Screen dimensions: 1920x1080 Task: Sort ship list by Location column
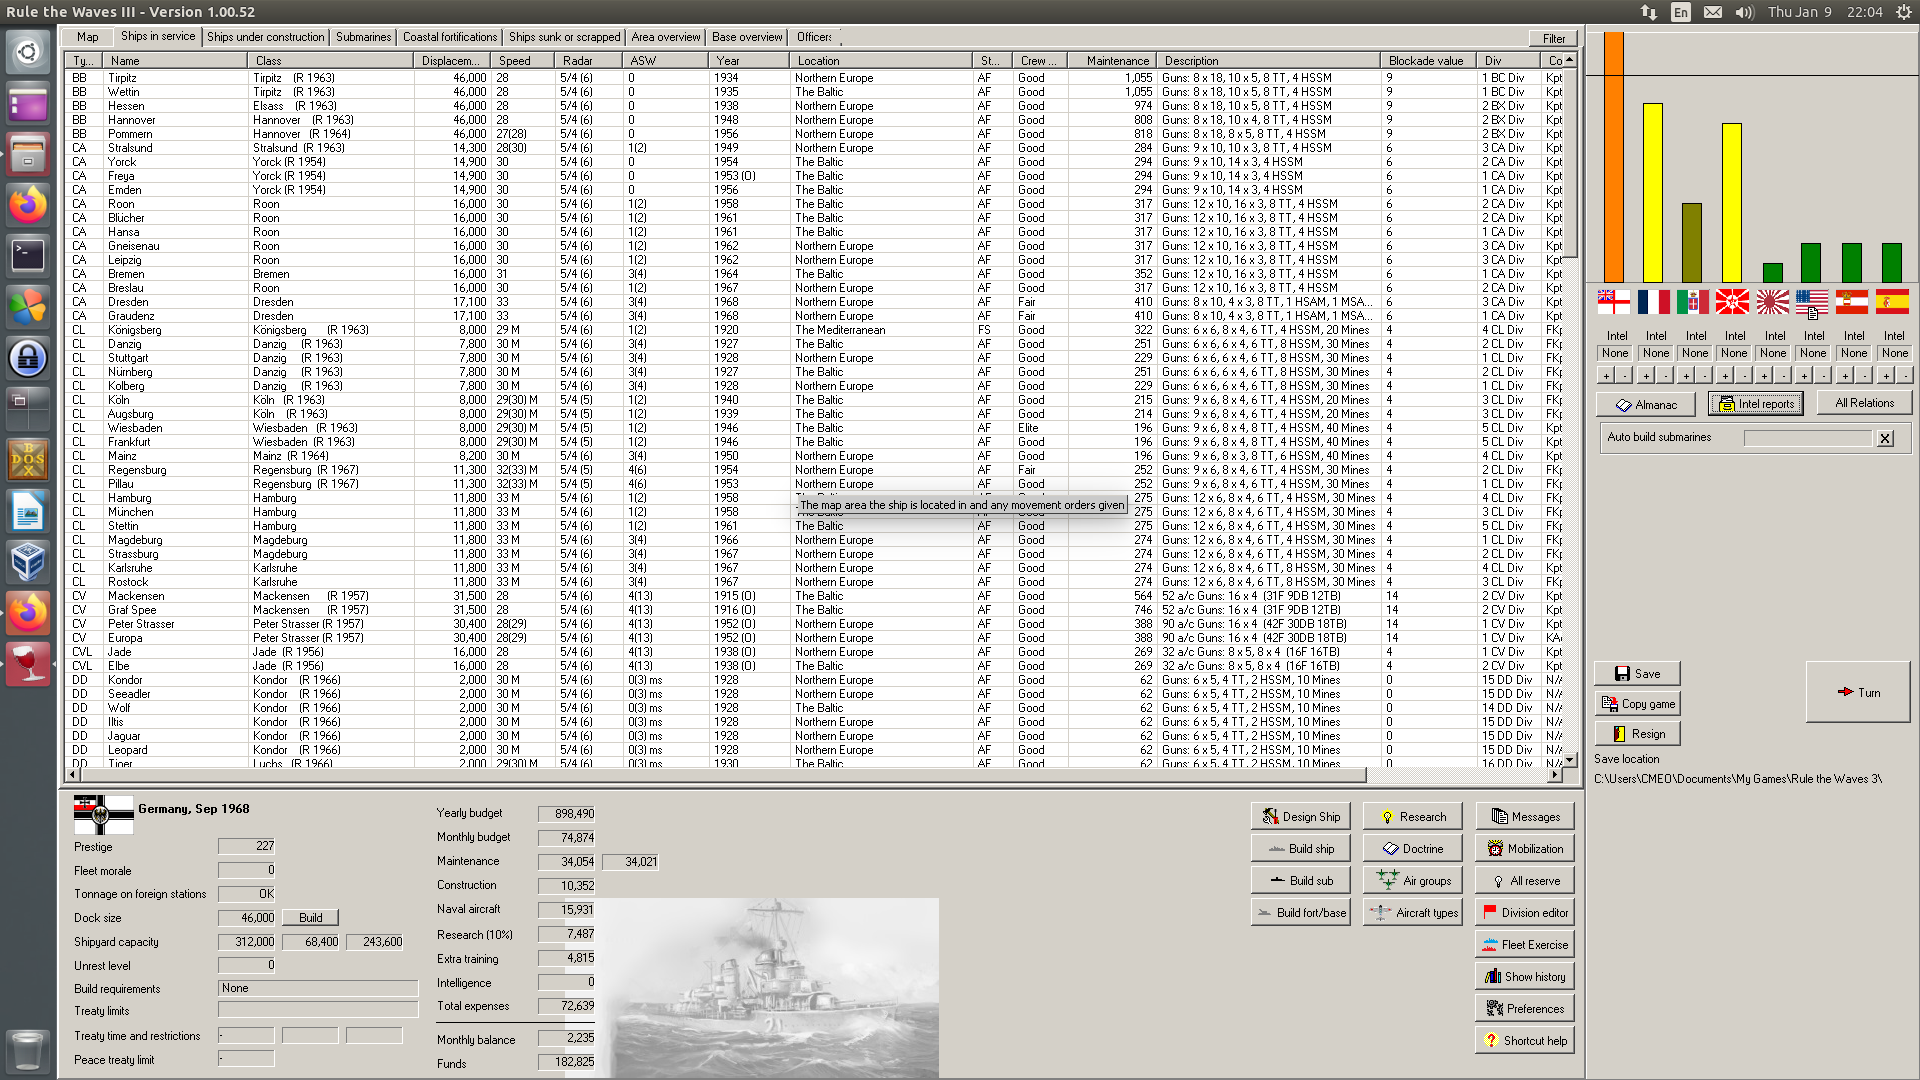click(818, 61)
